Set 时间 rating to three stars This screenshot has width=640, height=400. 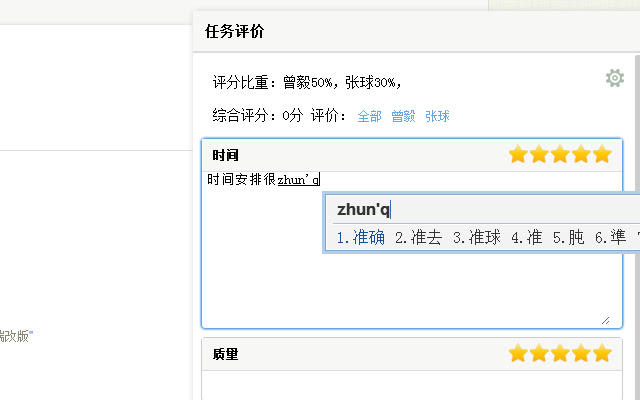coord(560,155)
